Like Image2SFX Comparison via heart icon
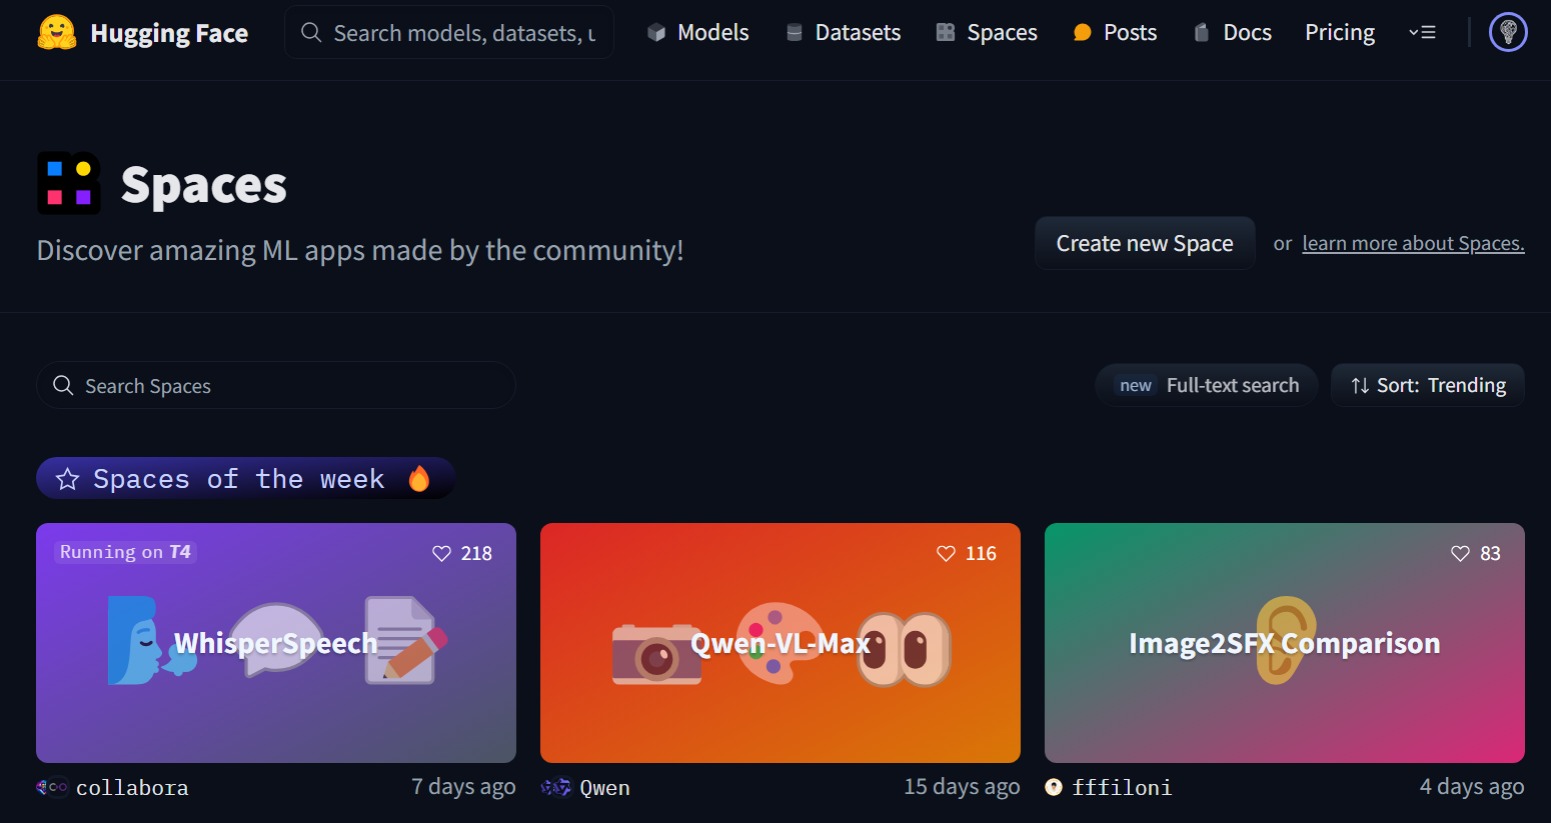Screen dimensions: 1551x823 [x=1460, y=553]
